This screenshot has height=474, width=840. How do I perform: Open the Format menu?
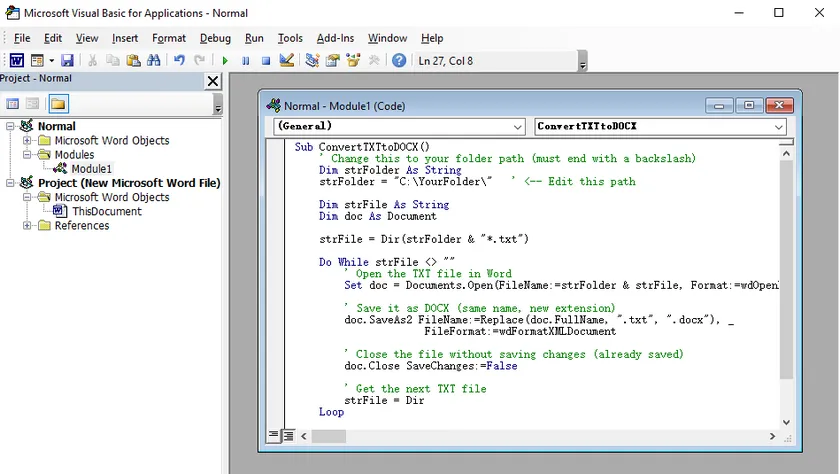point(169,38)
